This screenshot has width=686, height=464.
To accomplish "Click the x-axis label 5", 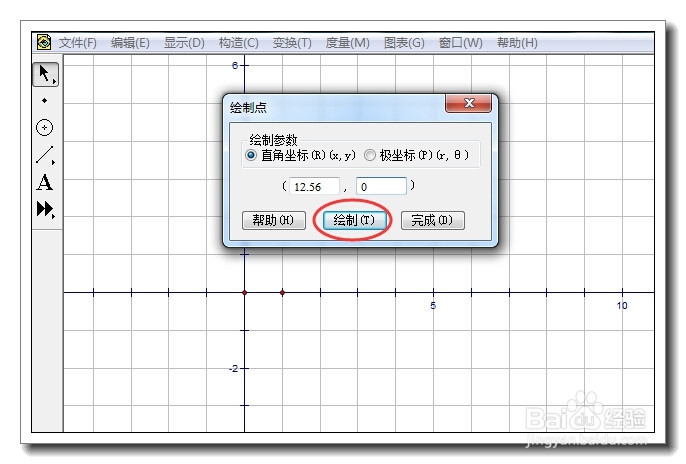I will tap(433, 305).
